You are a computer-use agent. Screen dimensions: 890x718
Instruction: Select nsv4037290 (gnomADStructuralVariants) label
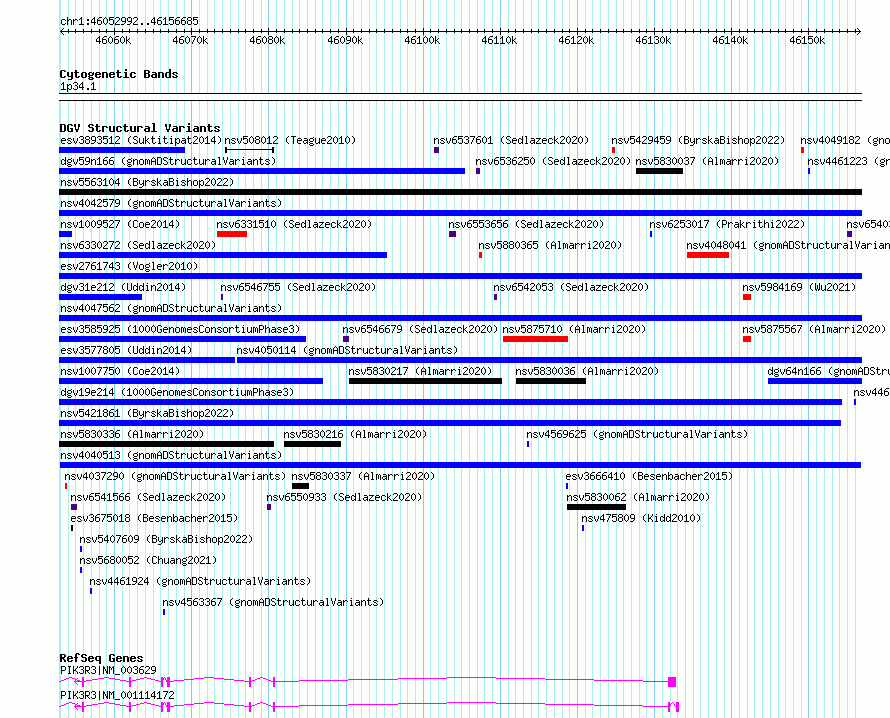coord(175,476)
